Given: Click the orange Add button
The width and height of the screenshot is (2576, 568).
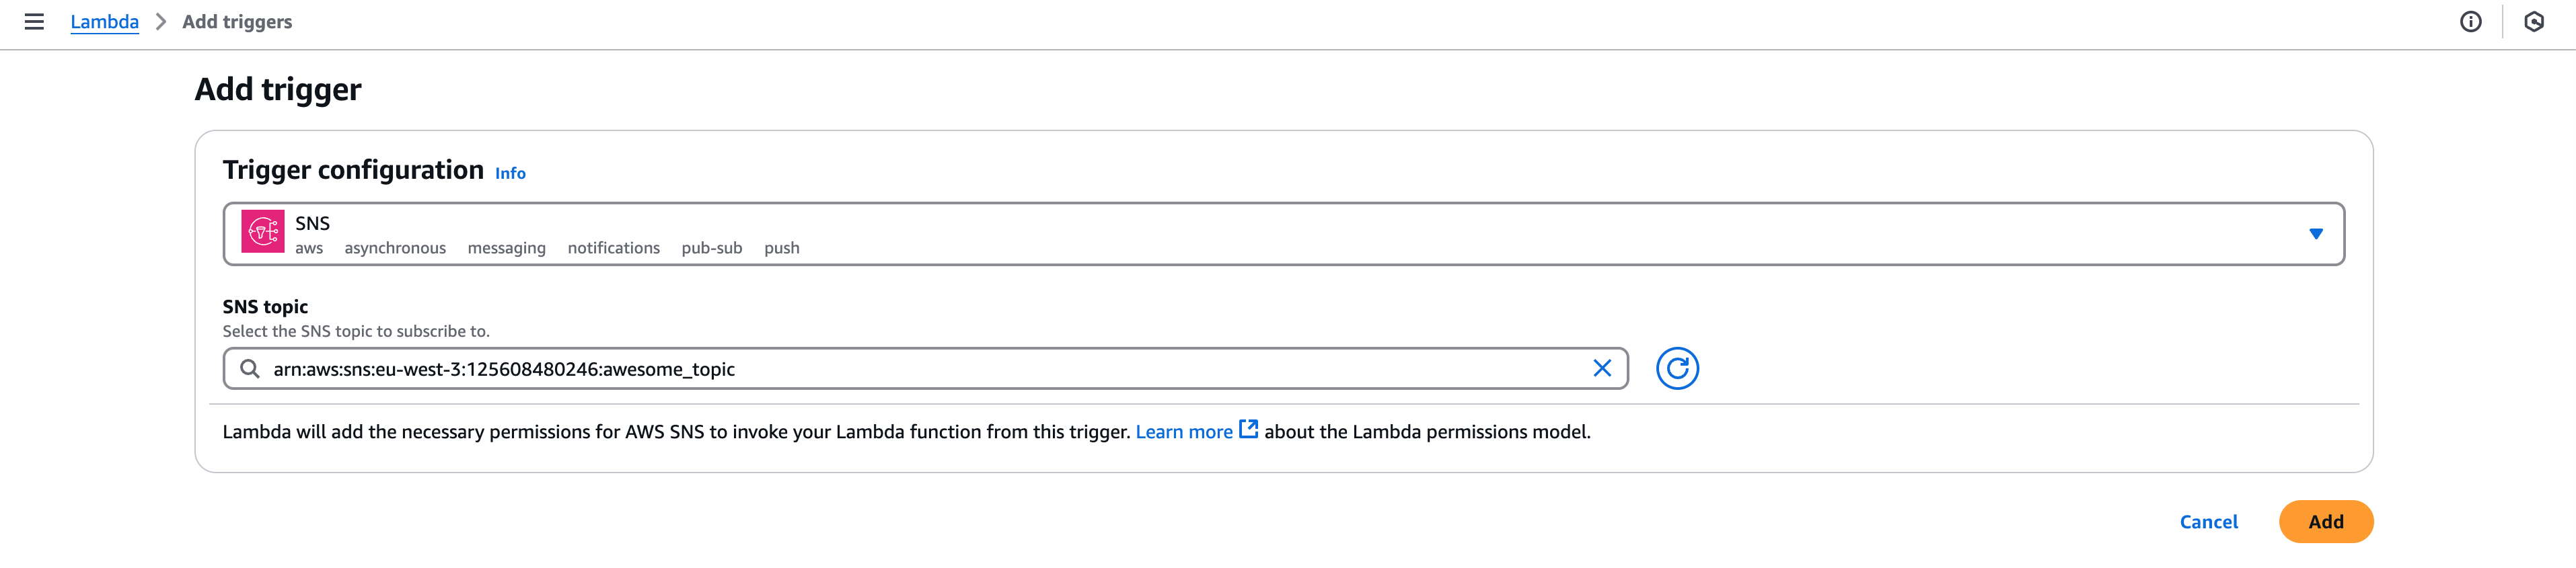Looking at the screenshot, I should 2325,522.
